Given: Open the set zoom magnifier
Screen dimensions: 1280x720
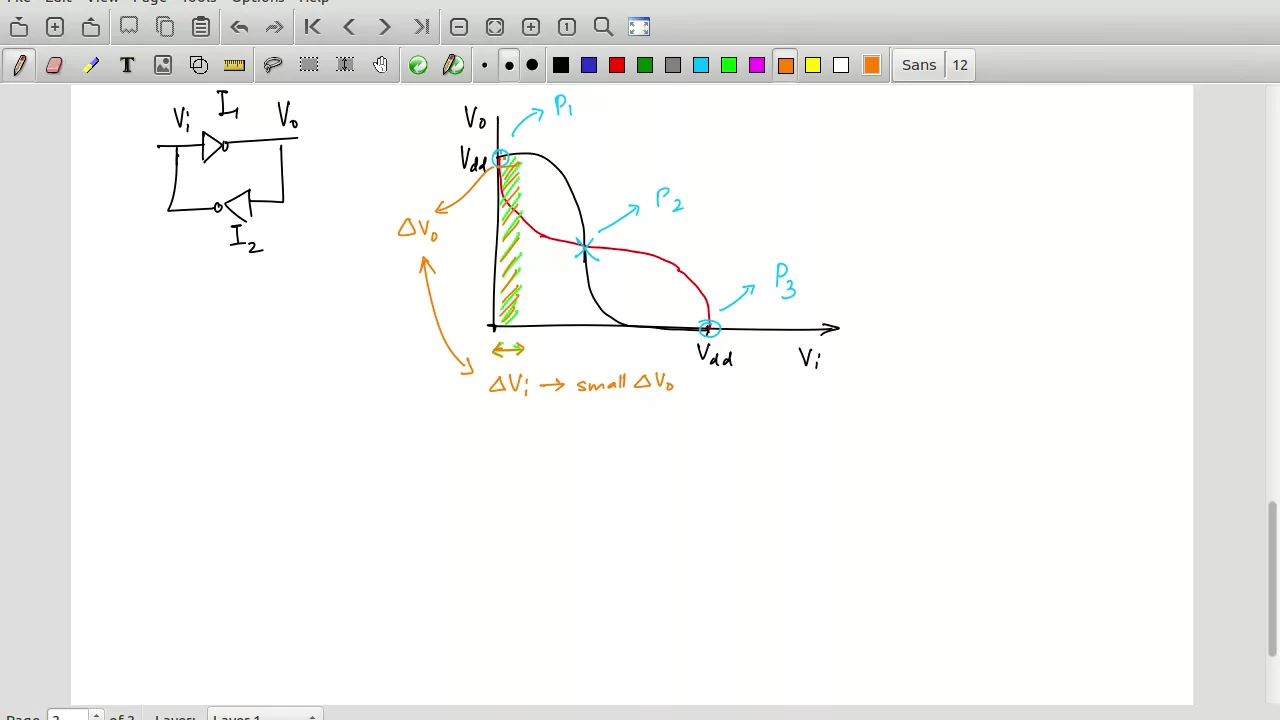Looking at the screenshot, I should point(603,27).
